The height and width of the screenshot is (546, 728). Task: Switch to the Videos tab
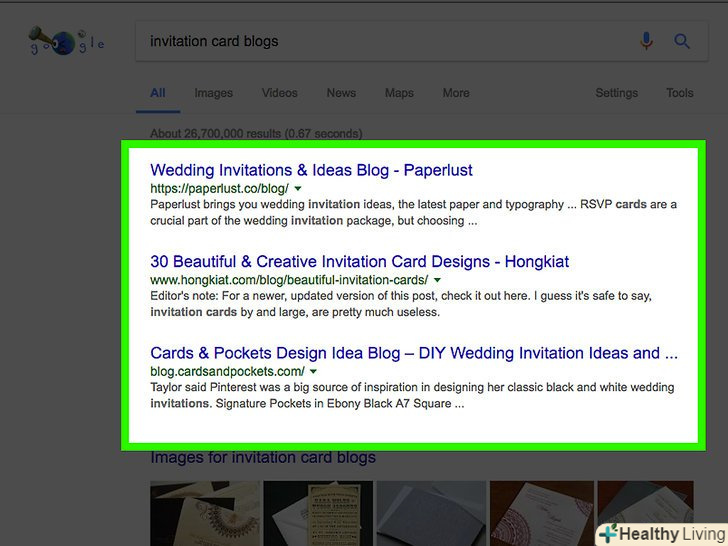pos(279,93)
